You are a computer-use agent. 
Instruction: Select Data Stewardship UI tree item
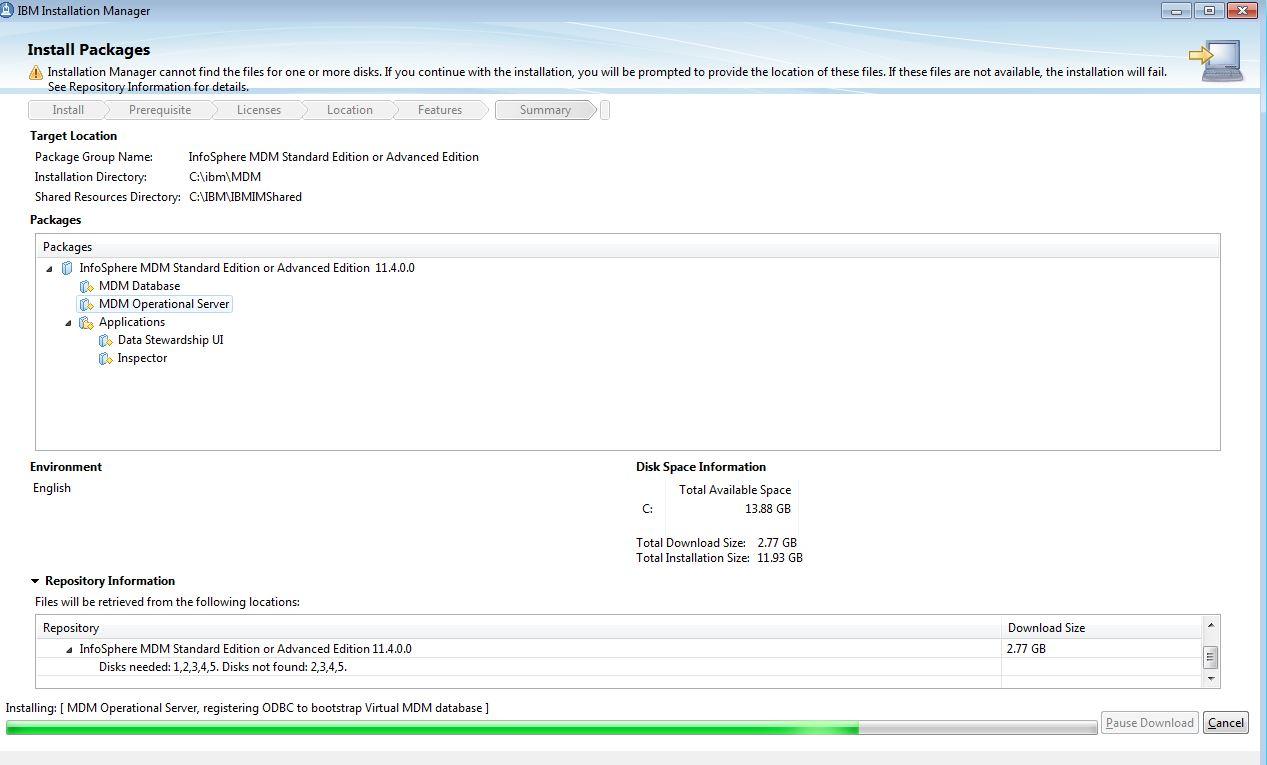(170, 340)
